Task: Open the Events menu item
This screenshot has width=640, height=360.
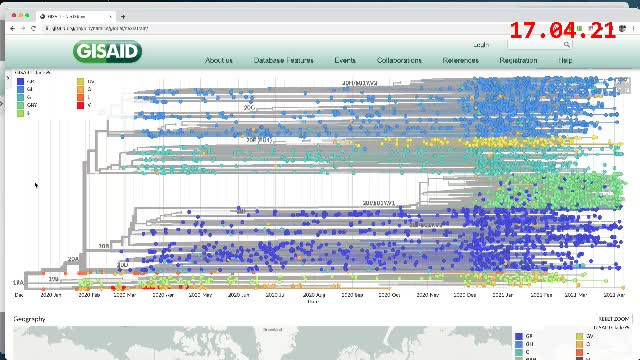Action: (x=345, y=60)
